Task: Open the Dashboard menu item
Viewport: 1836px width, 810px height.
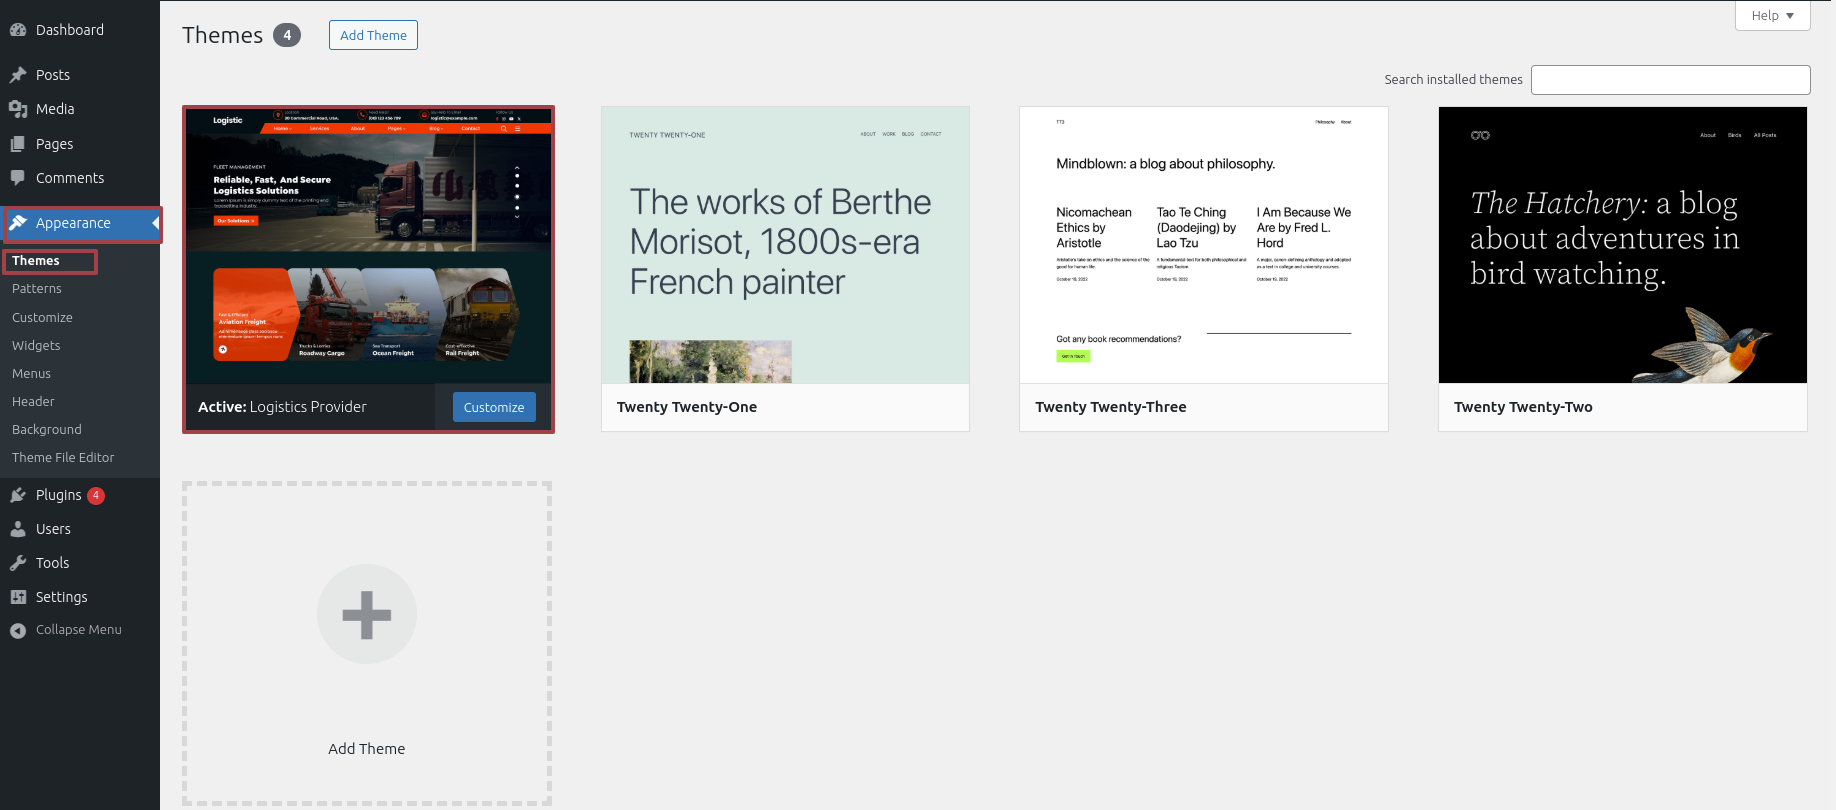Action: tap(80, 30)
